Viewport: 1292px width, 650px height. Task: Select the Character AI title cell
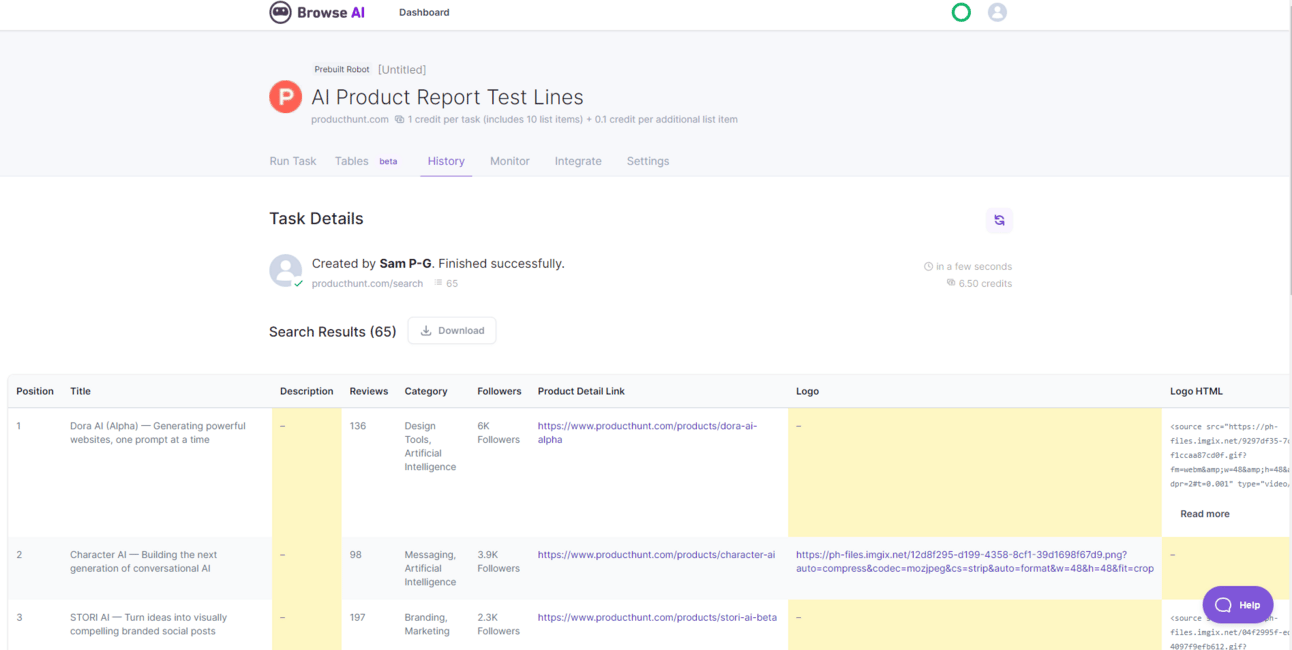[144, 562]
